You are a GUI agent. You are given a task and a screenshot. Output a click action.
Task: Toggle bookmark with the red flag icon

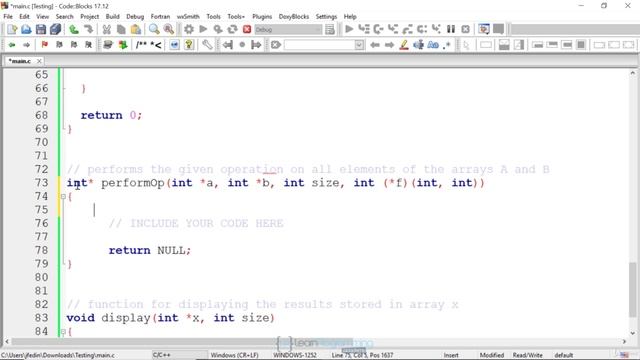click(44, 45)
